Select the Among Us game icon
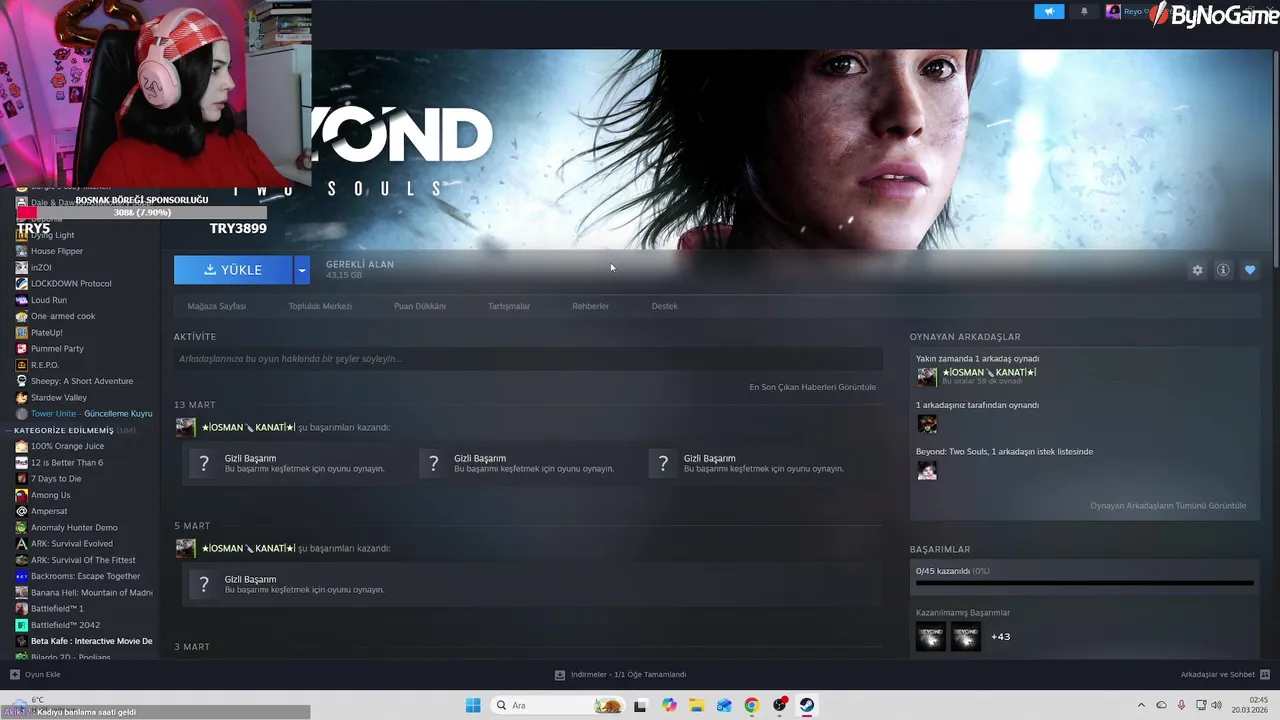Screen dimensions: 1280x720 click(x=22, y=495)
